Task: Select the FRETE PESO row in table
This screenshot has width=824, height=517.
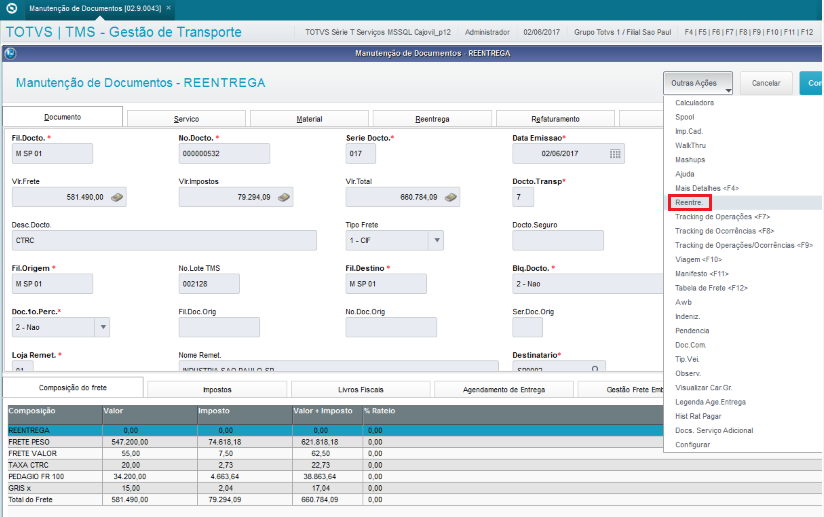Action: pos(335,442)
